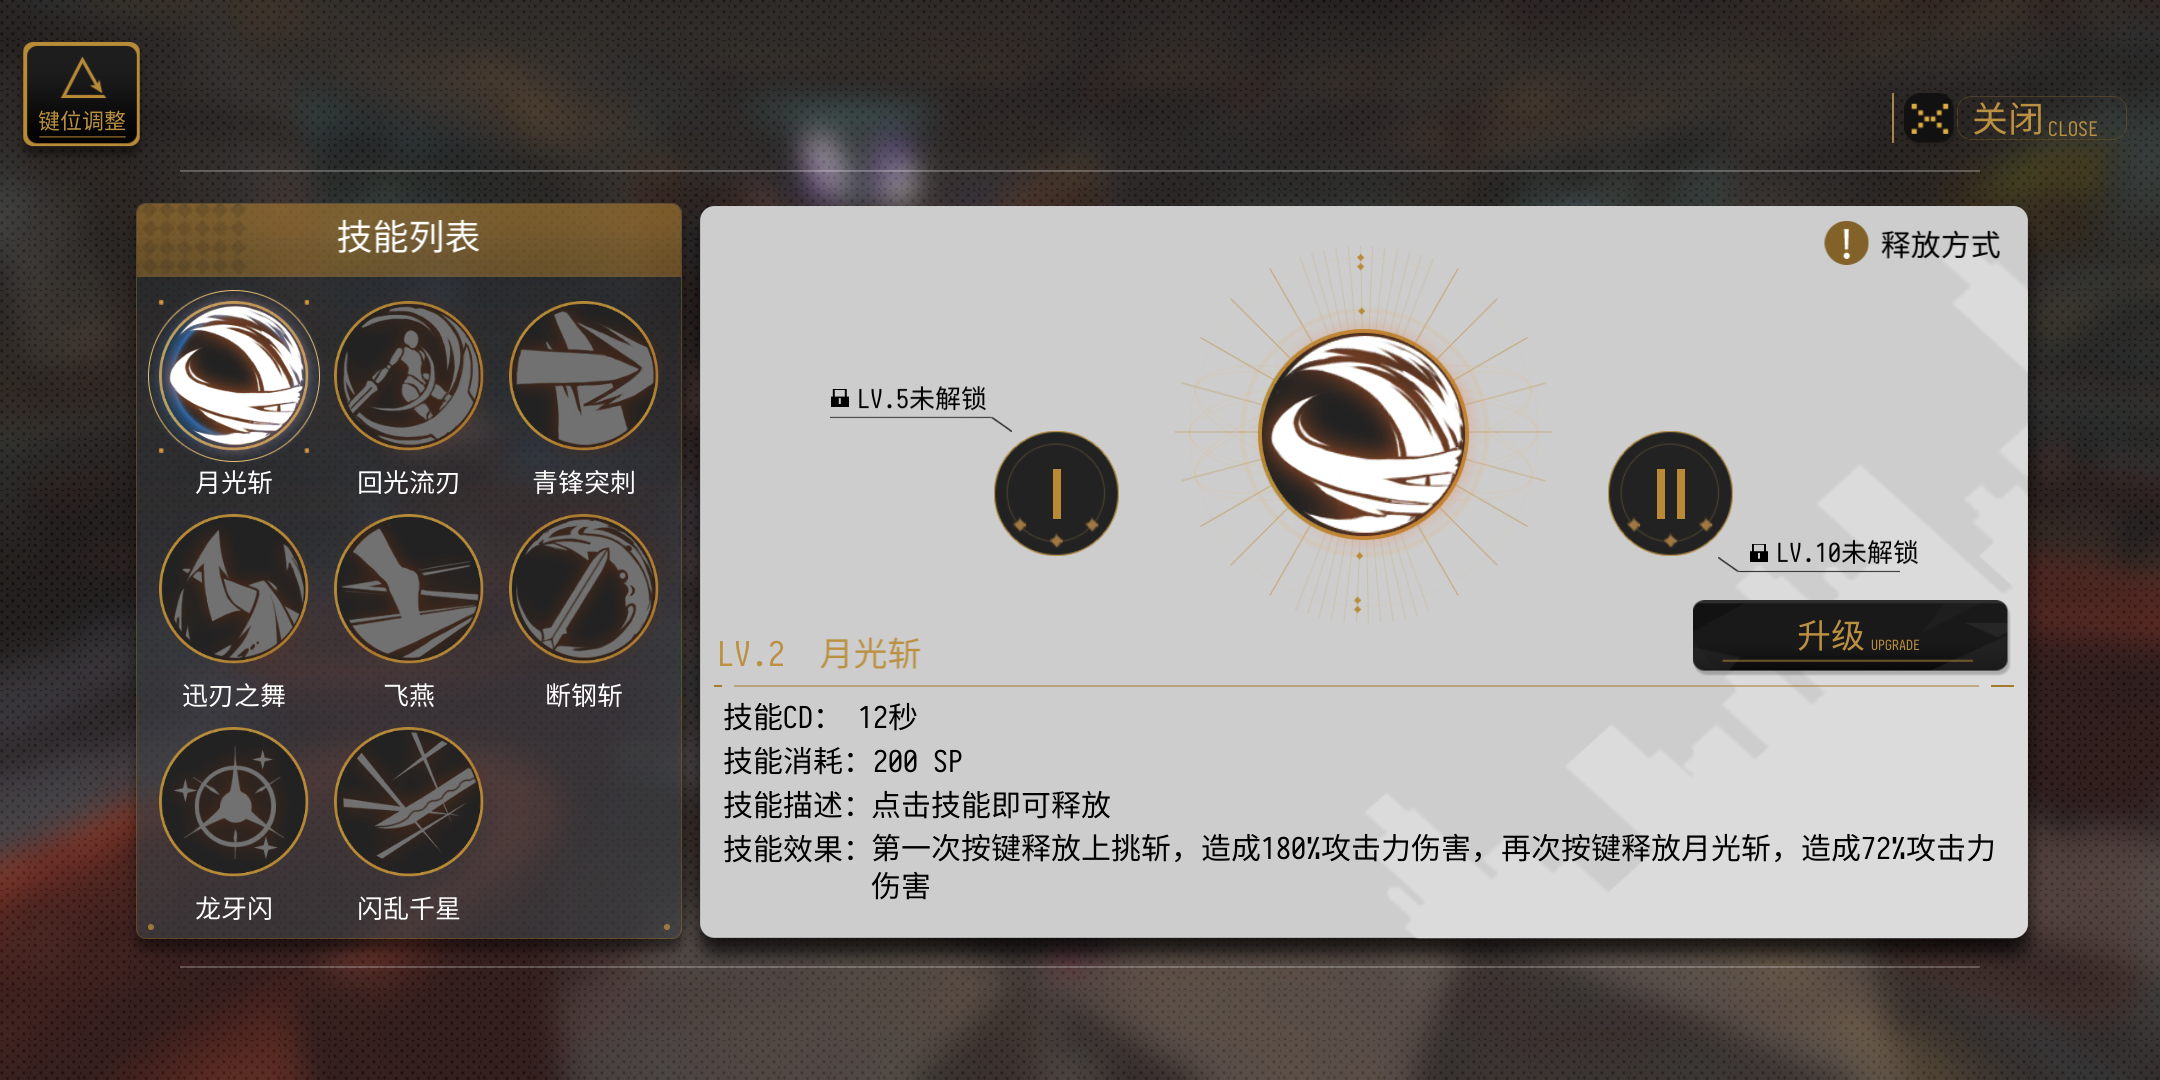Click the large central 月光斩 emblem
The image size is (2160, 1080).
tap(1363, 435)
